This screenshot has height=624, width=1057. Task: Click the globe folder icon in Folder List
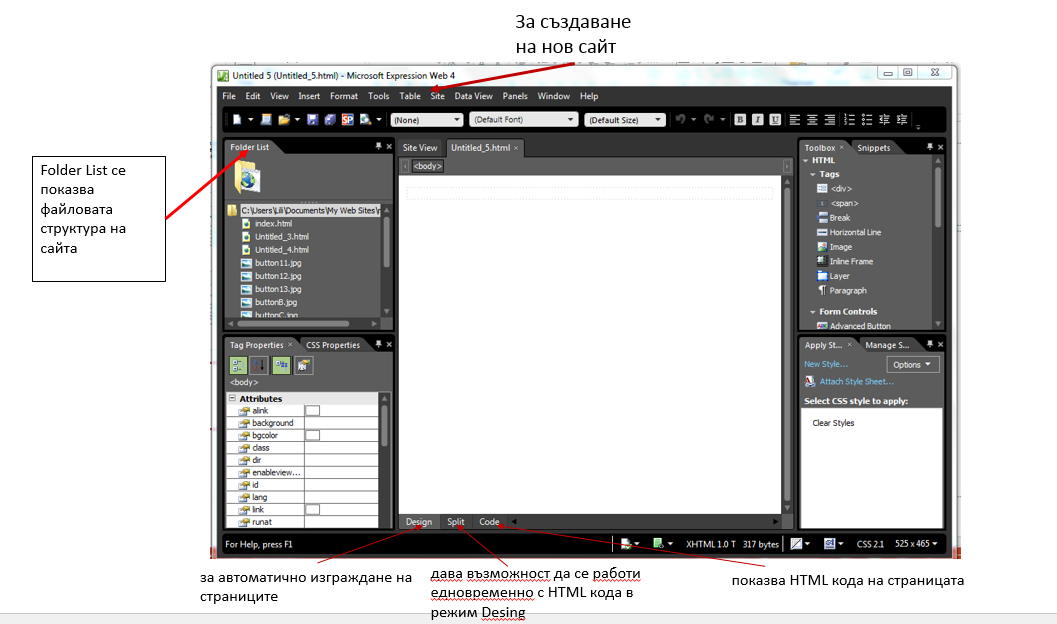pyautogui.click(x=247, y=177)
